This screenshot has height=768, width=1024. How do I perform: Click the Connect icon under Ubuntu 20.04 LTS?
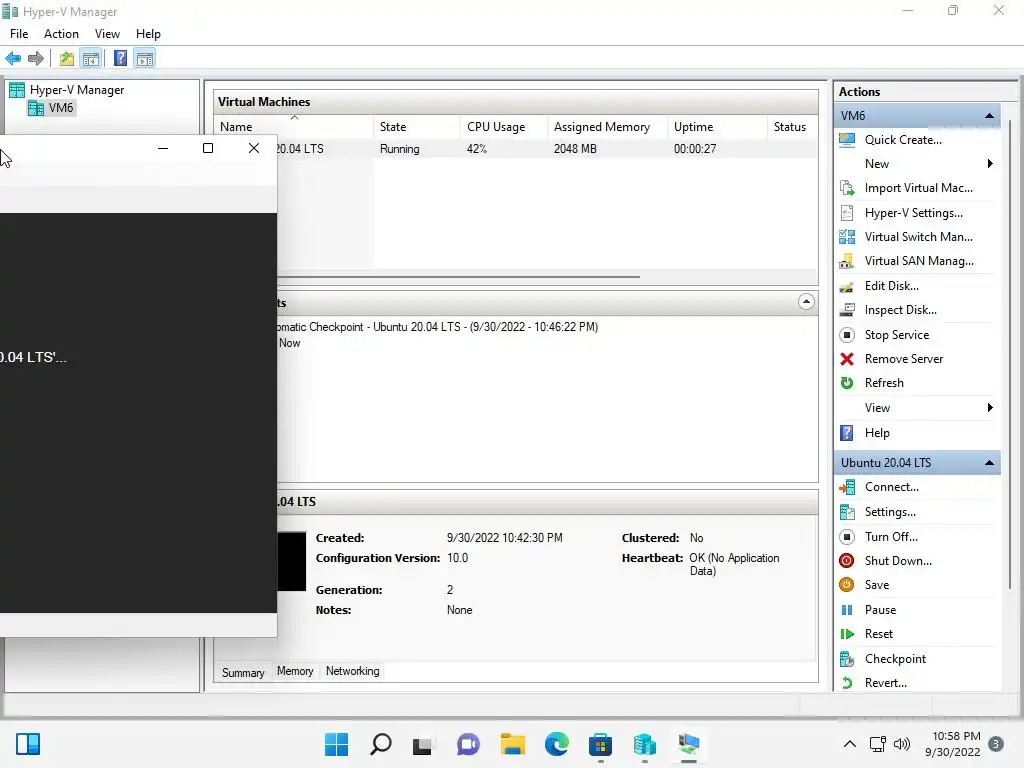click(x=847, y=487)
